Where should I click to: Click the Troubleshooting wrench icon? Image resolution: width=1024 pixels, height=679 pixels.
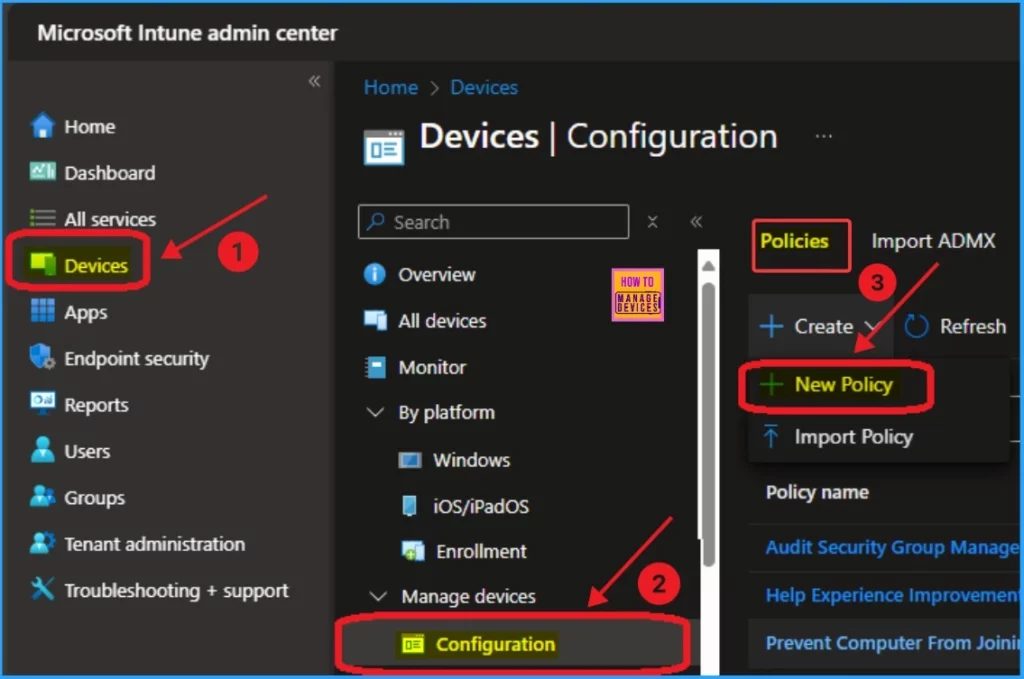tap(42, 589)
